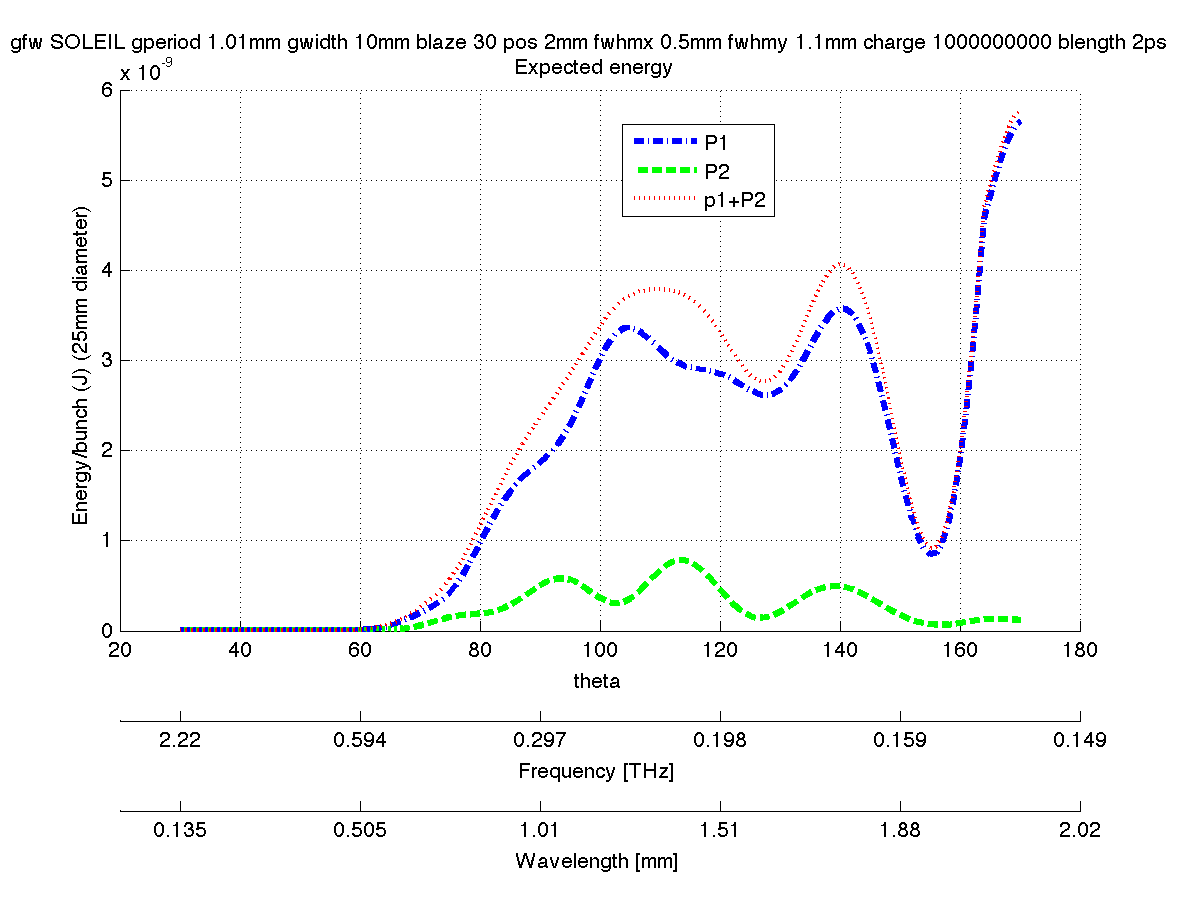The width and height of the screenshot is (1200, 901).
Task: Click the plot title line starting 'gfw SOLEIL'
Action: pyautogui.click(x=589, y=44)
